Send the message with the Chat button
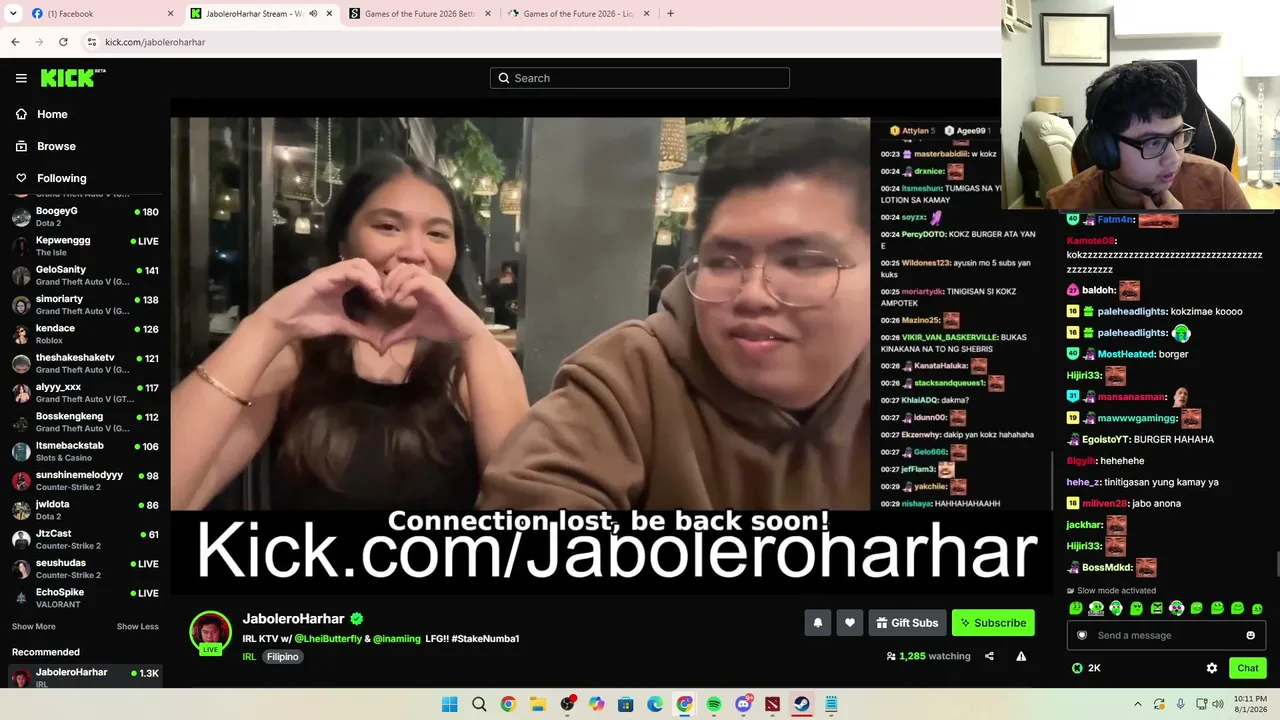The height and width of the screenshot is (720, 1280). tap(1247, 668)
